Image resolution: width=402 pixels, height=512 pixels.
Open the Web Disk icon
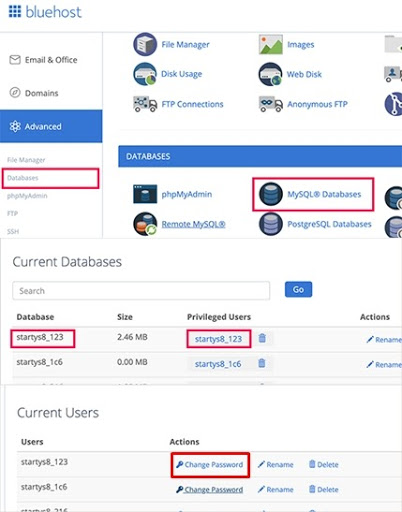click(270, 74)
